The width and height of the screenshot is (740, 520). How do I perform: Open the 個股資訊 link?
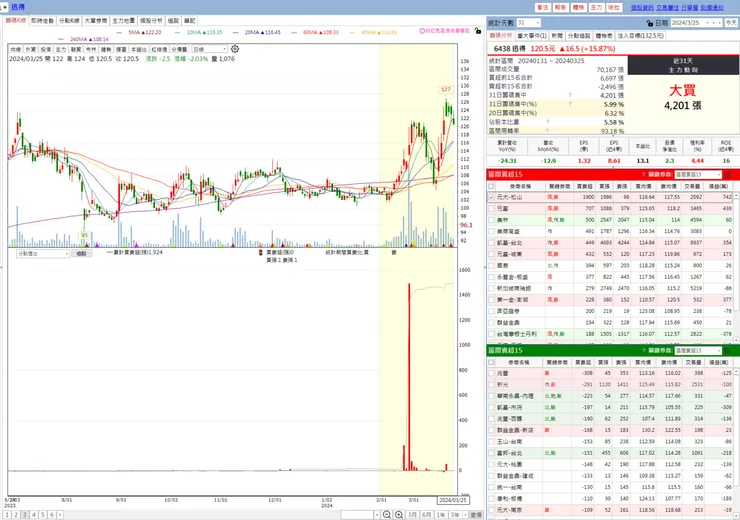click(x=642, y=8)
